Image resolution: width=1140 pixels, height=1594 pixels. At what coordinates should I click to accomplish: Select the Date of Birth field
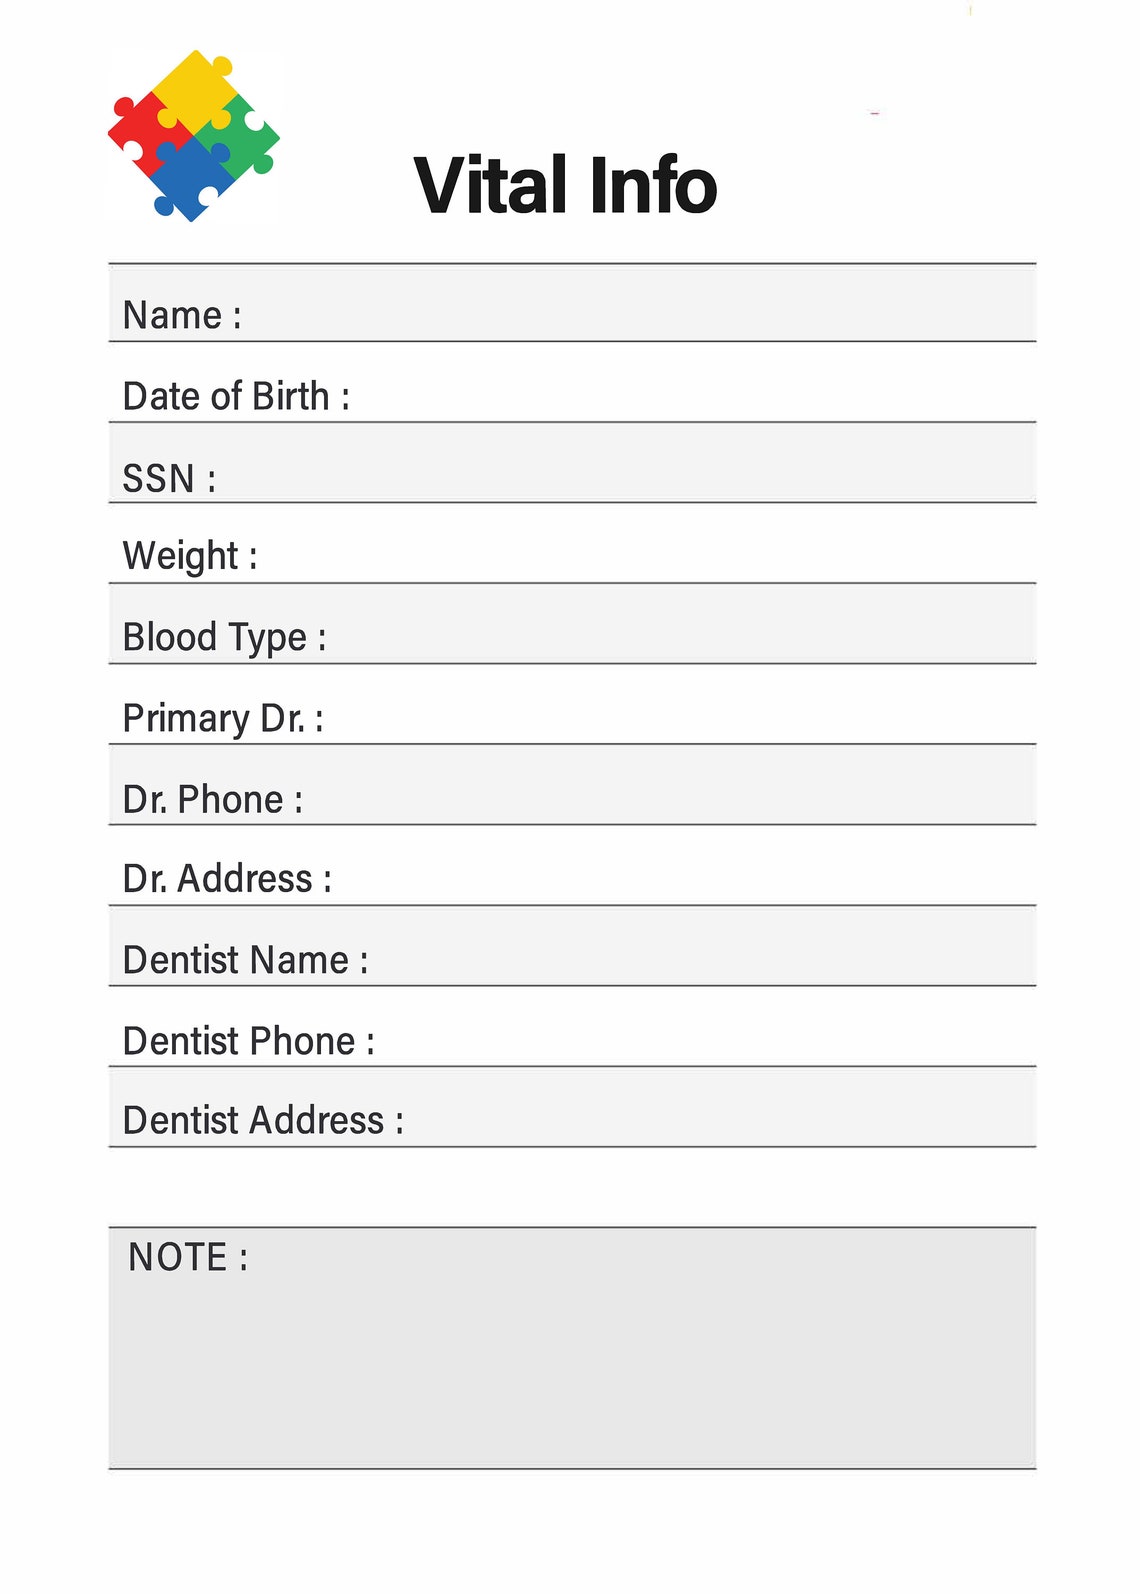click(x=572, y=383)
